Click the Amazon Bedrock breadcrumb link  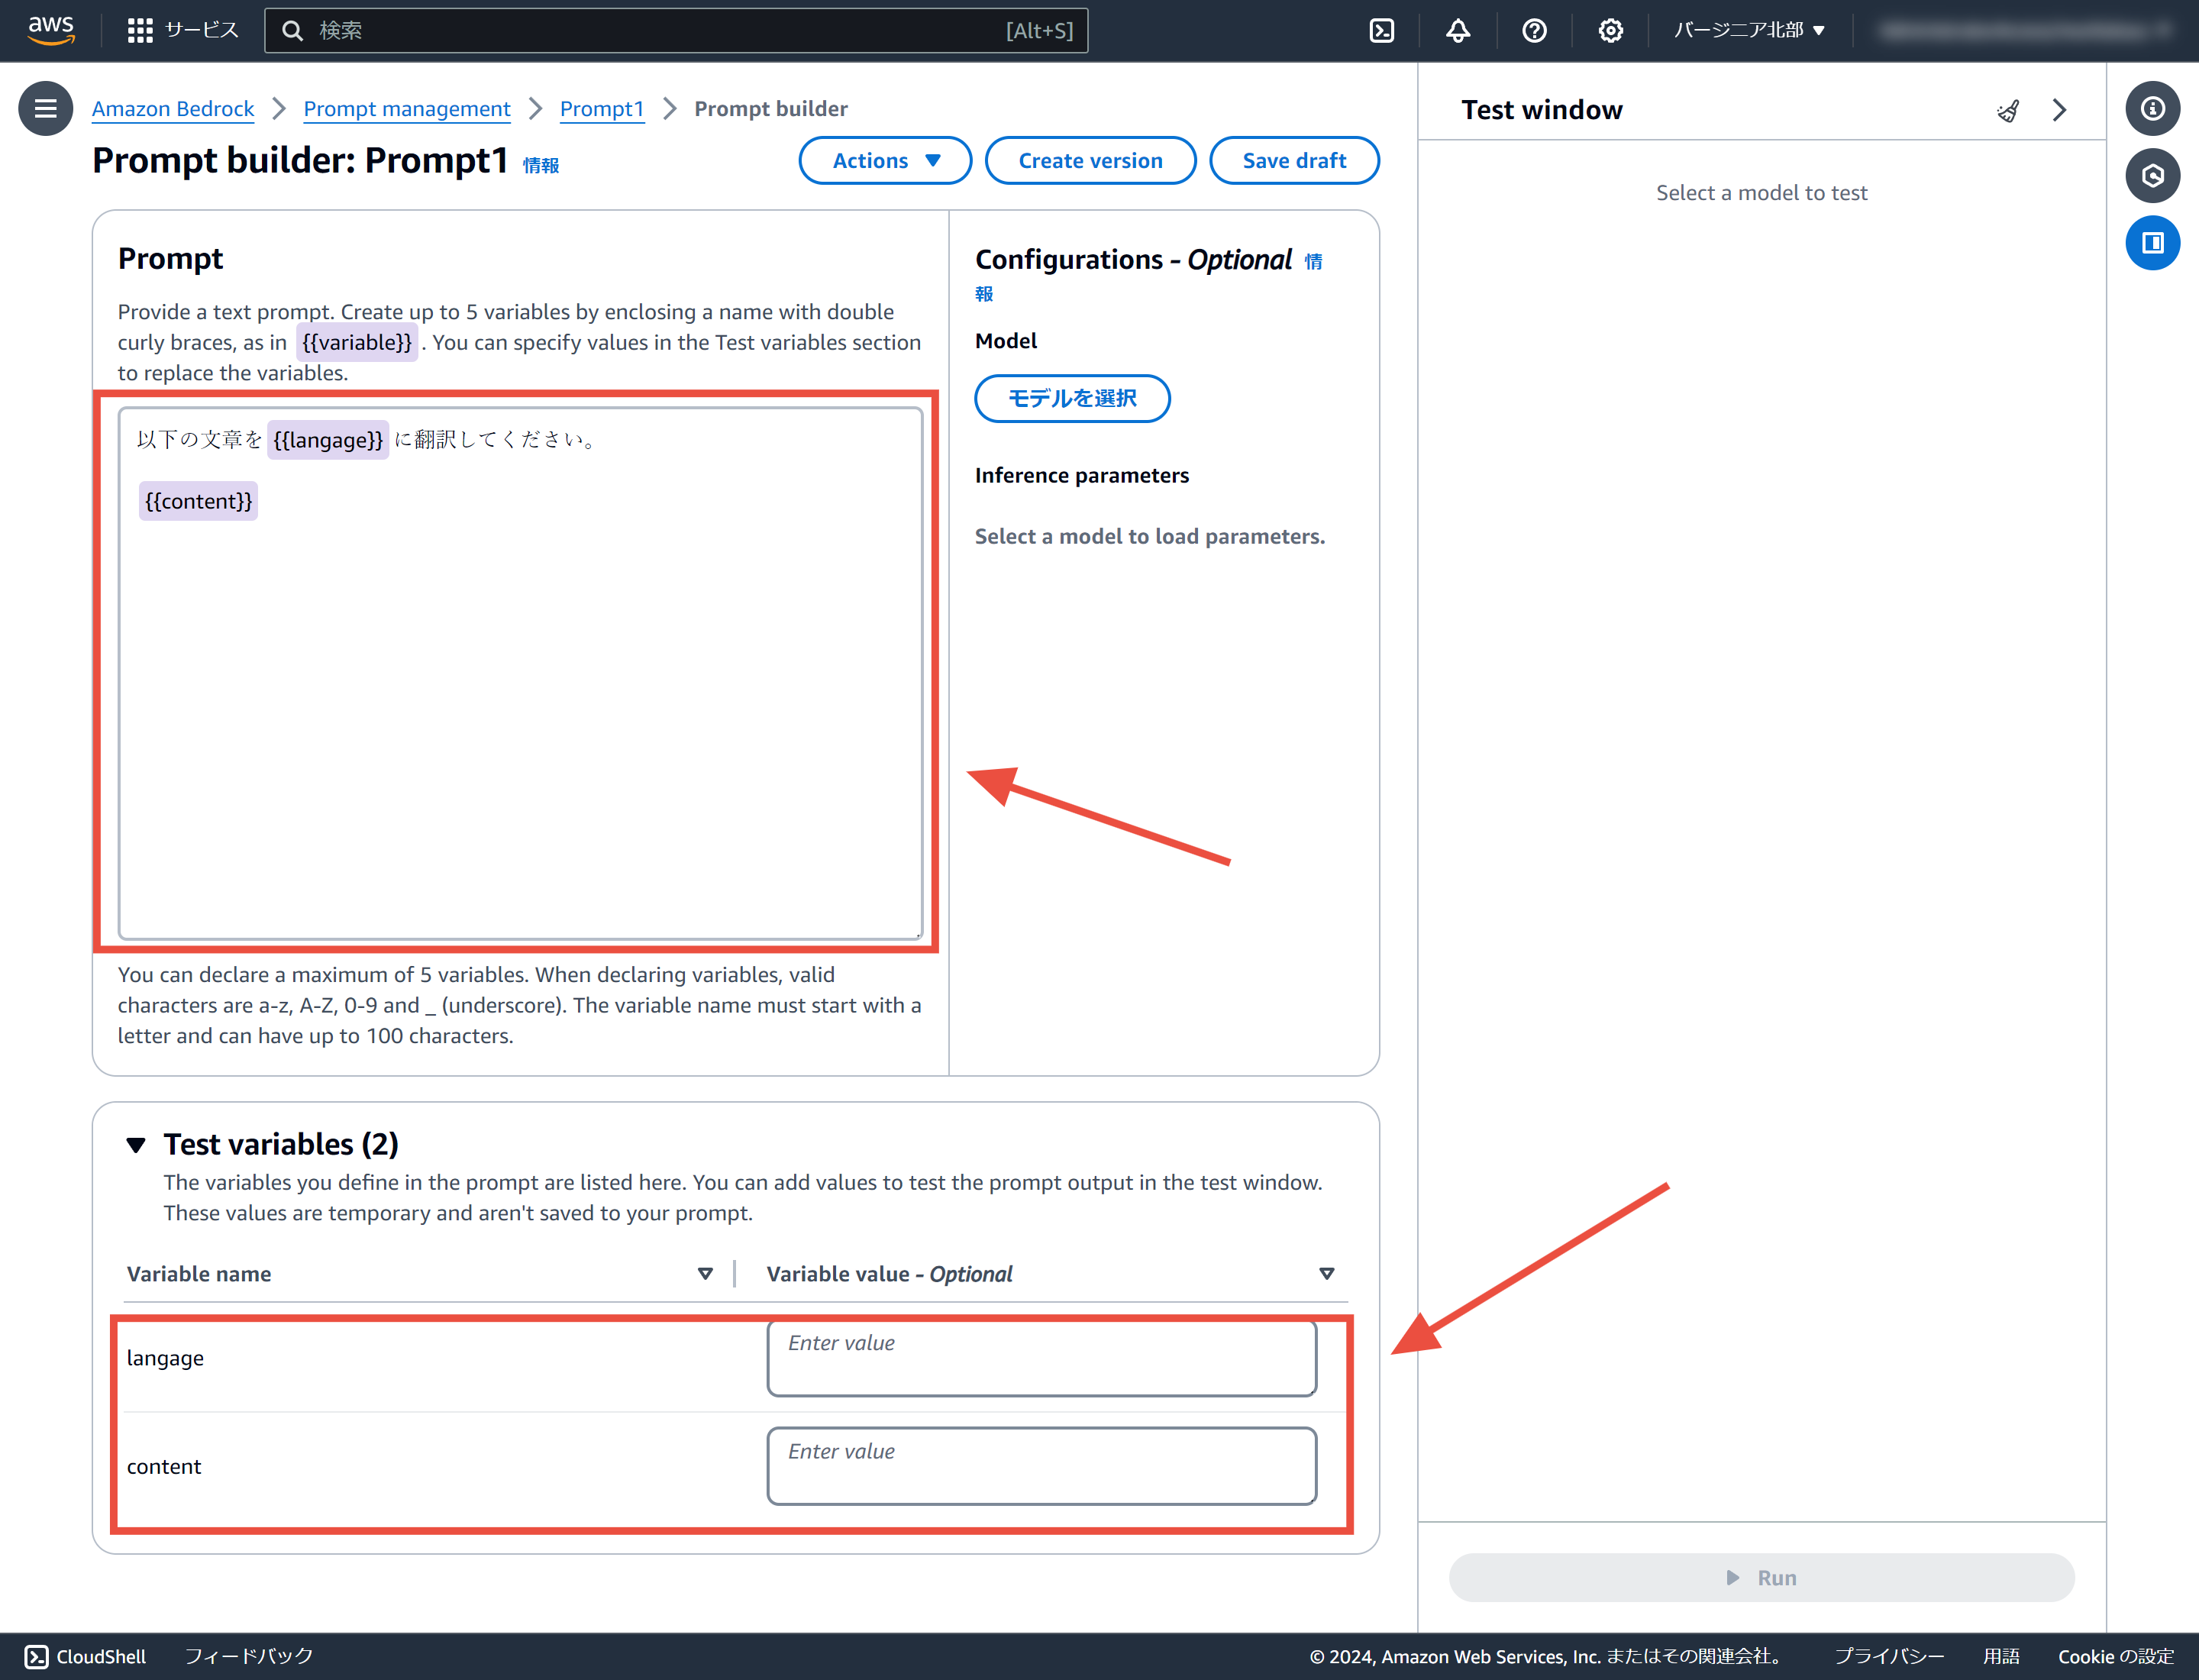(173, 108)
